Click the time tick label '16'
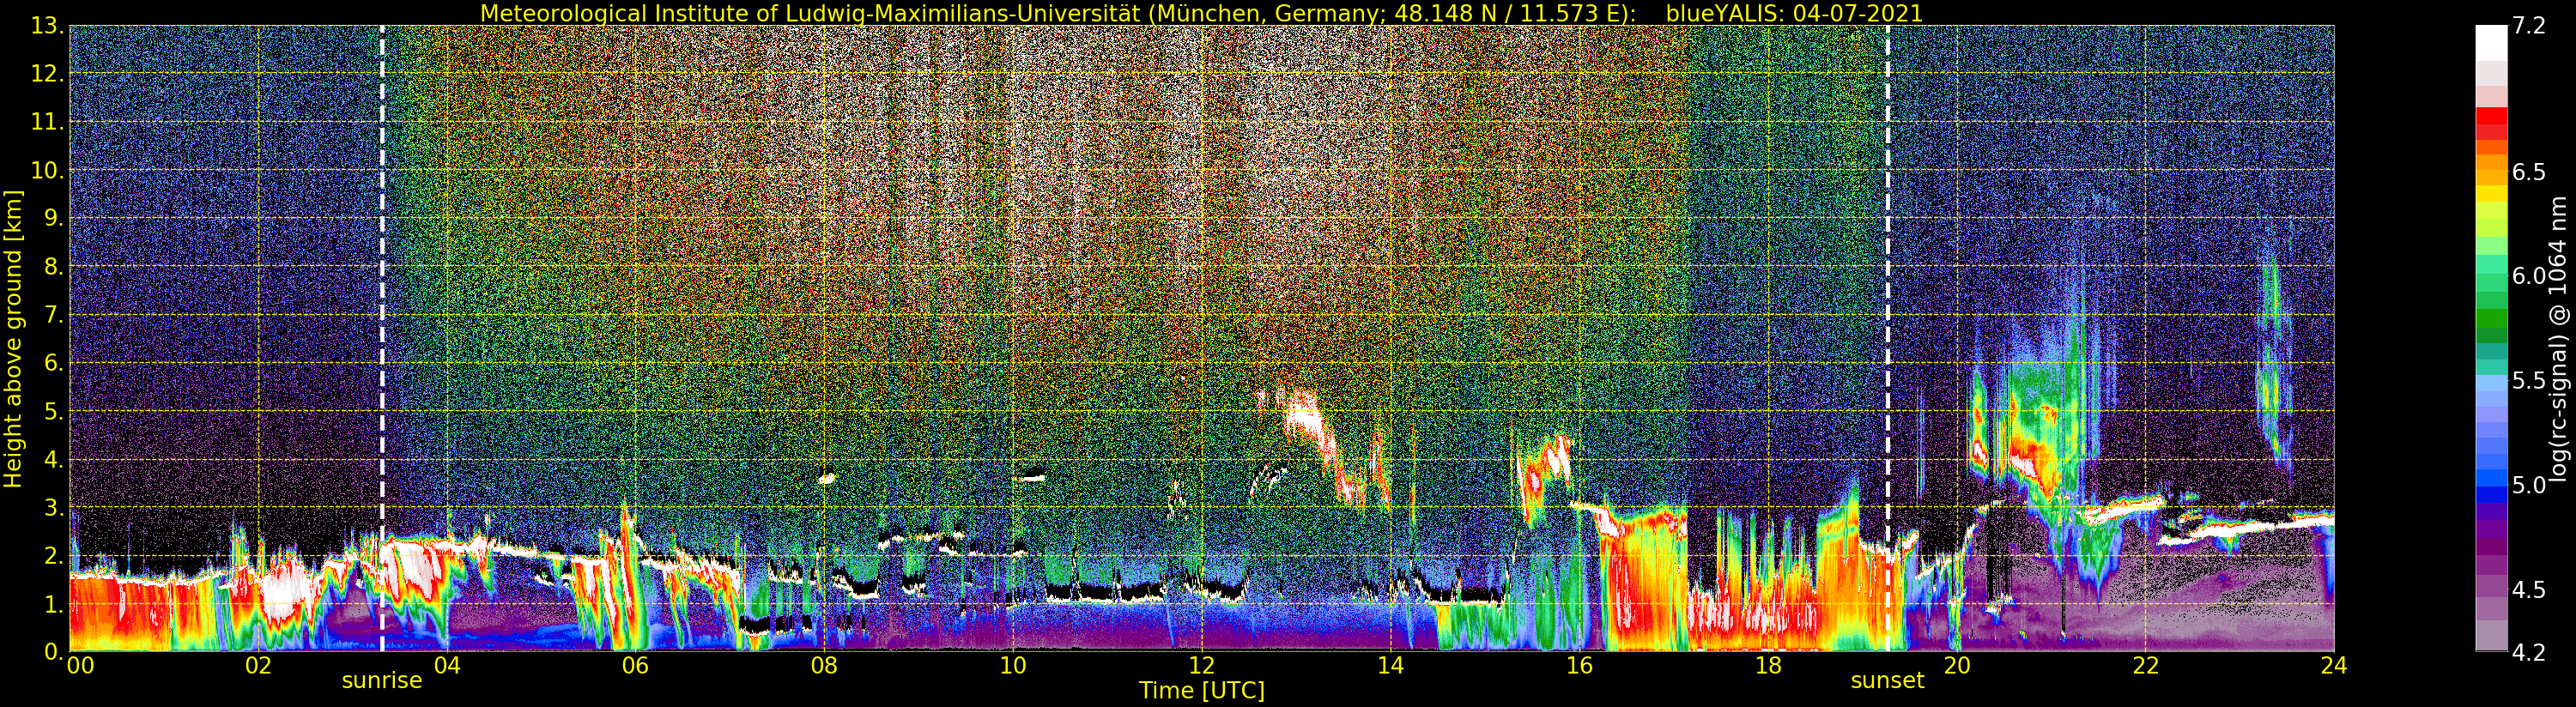Screen dimensions: 2576x707 1579,666
